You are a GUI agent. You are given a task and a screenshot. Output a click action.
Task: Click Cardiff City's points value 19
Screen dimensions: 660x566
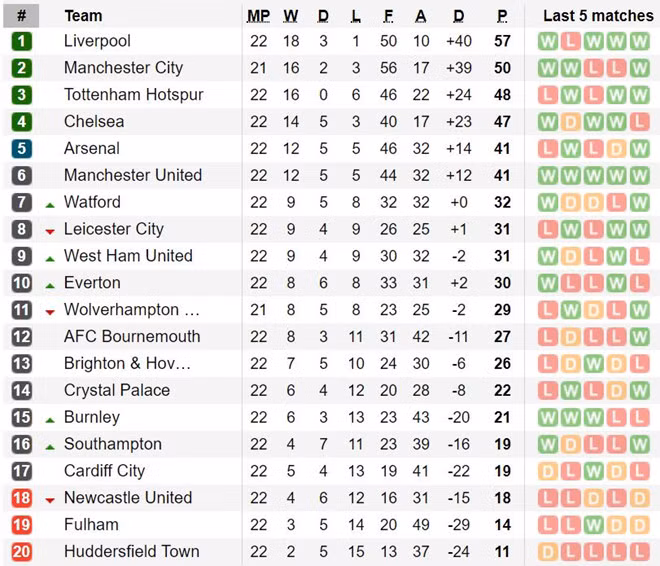(502, 471)
